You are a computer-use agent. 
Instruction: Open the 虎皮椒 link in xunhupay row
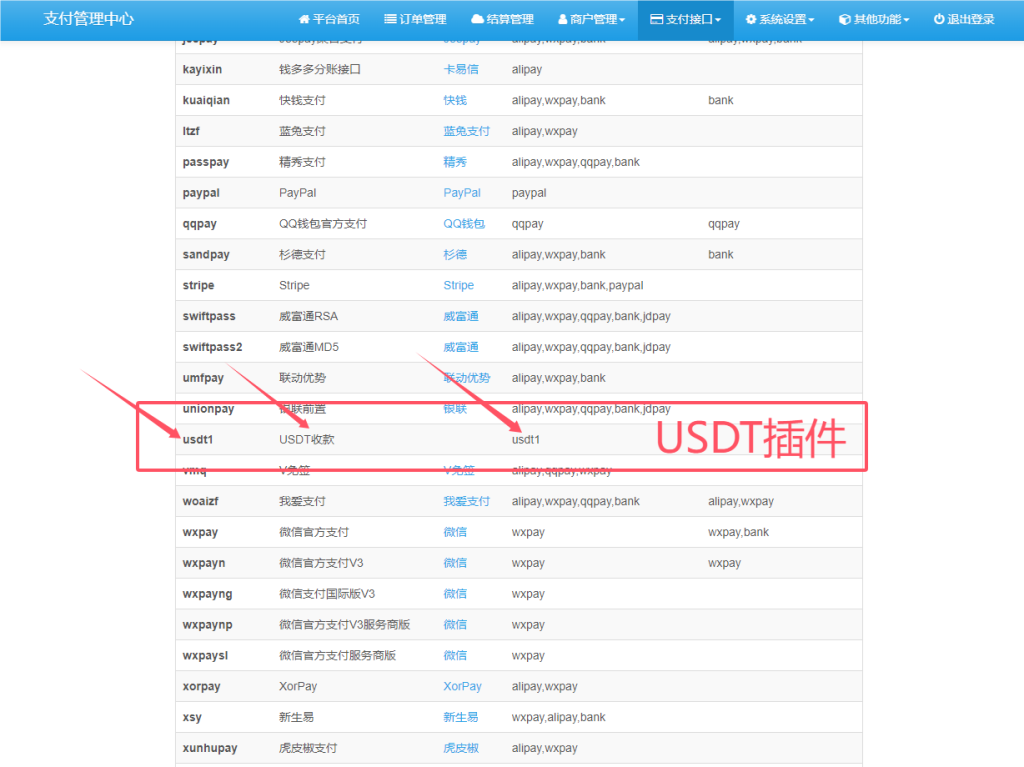tap(460, 748)
